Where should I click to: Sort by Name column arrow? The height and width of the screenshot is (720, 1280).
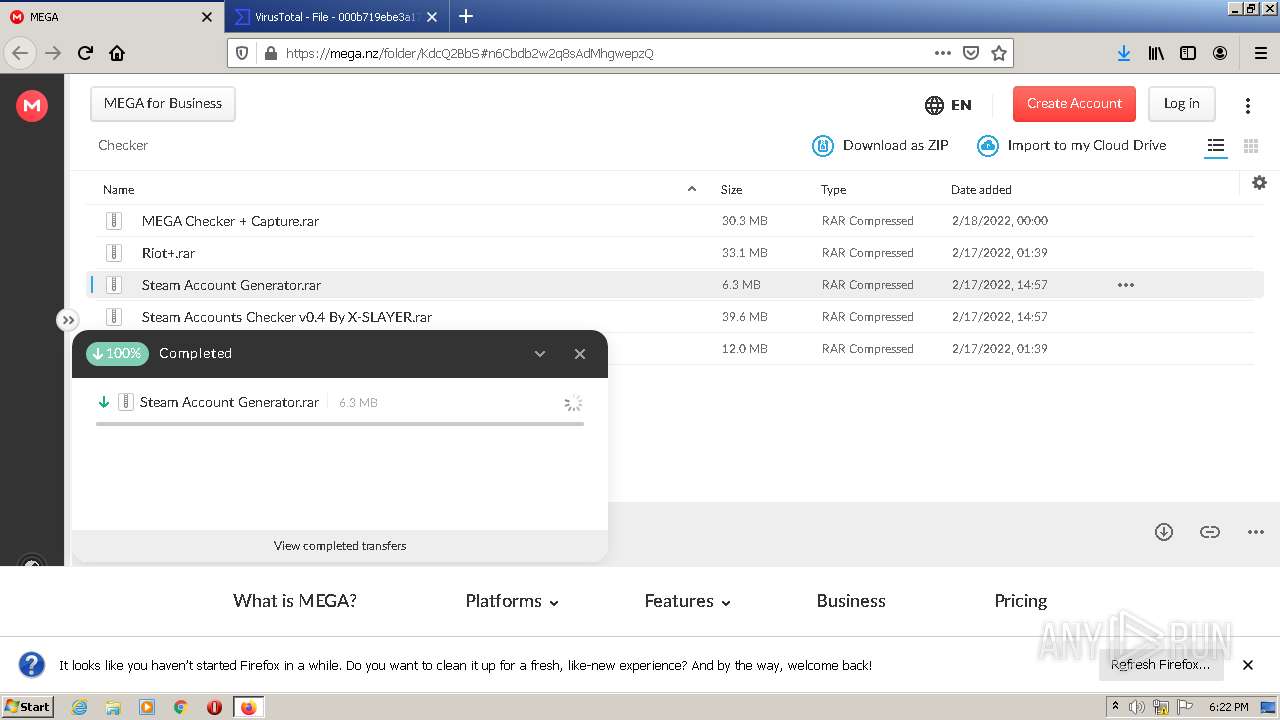(x=691, y=189)
